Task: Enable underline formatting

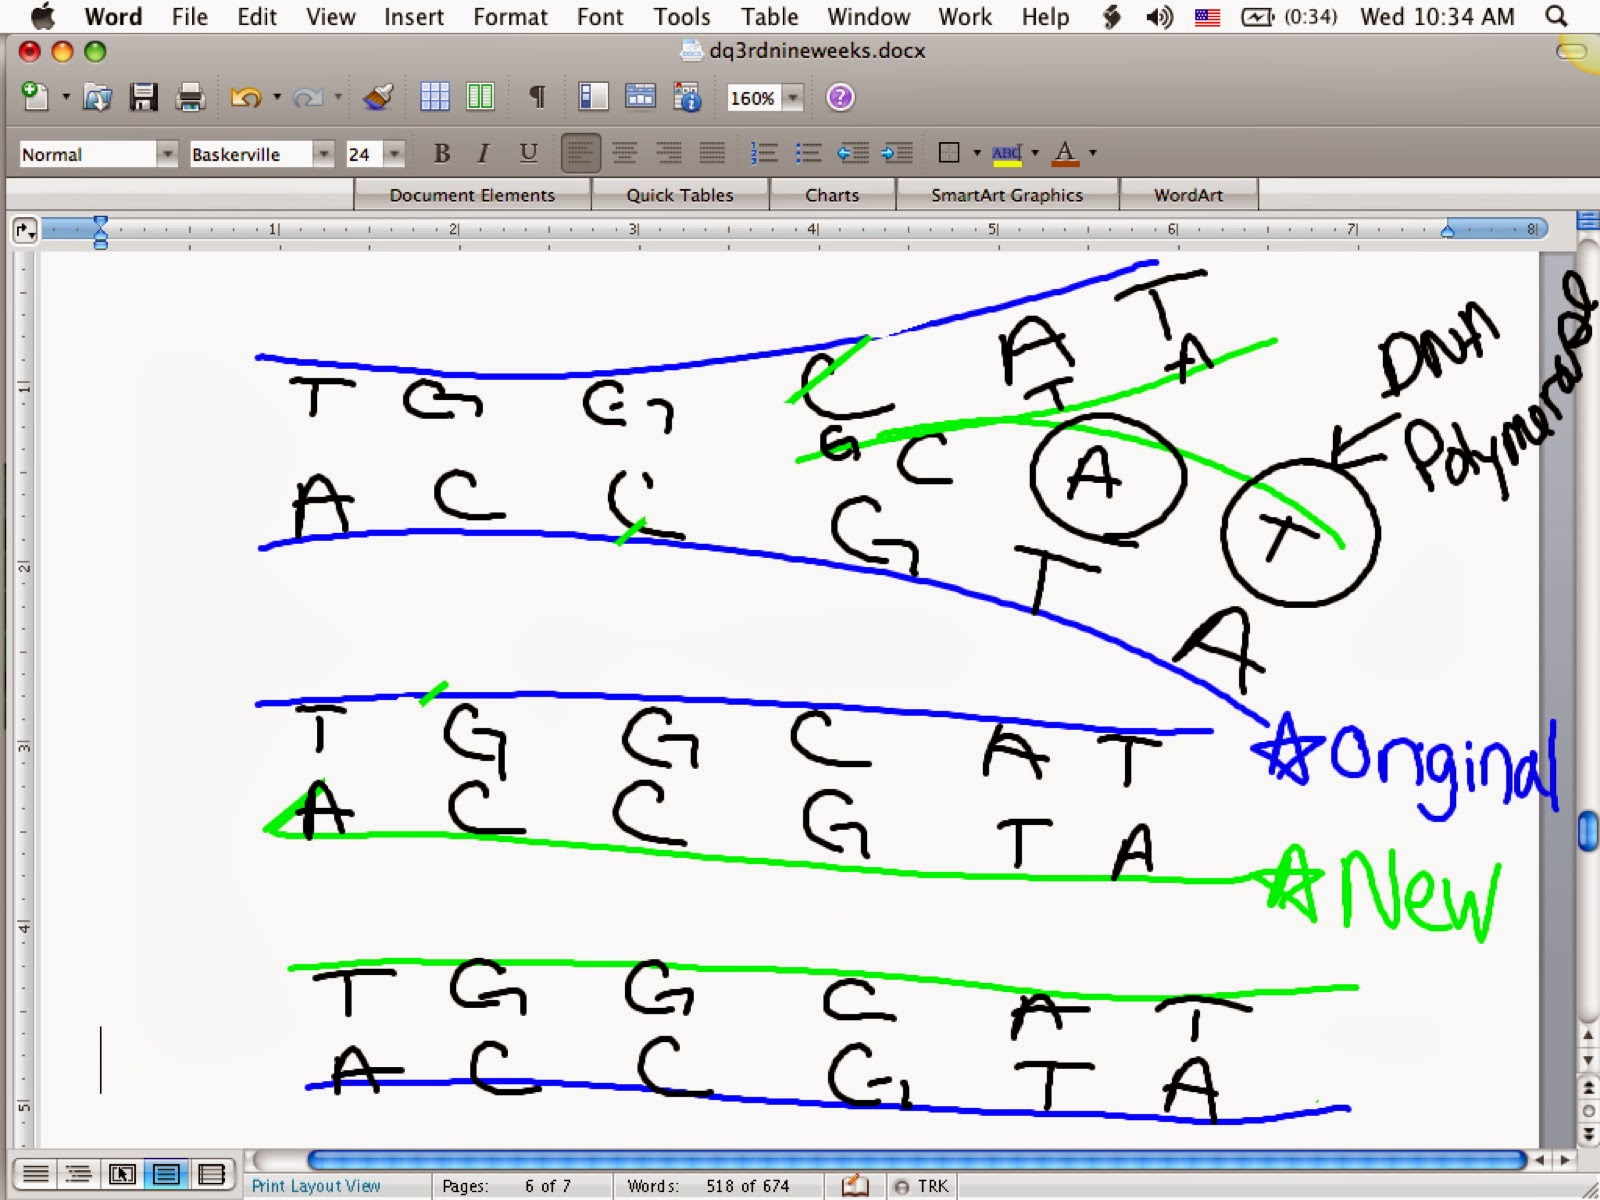Action: [x=527, y=152]
